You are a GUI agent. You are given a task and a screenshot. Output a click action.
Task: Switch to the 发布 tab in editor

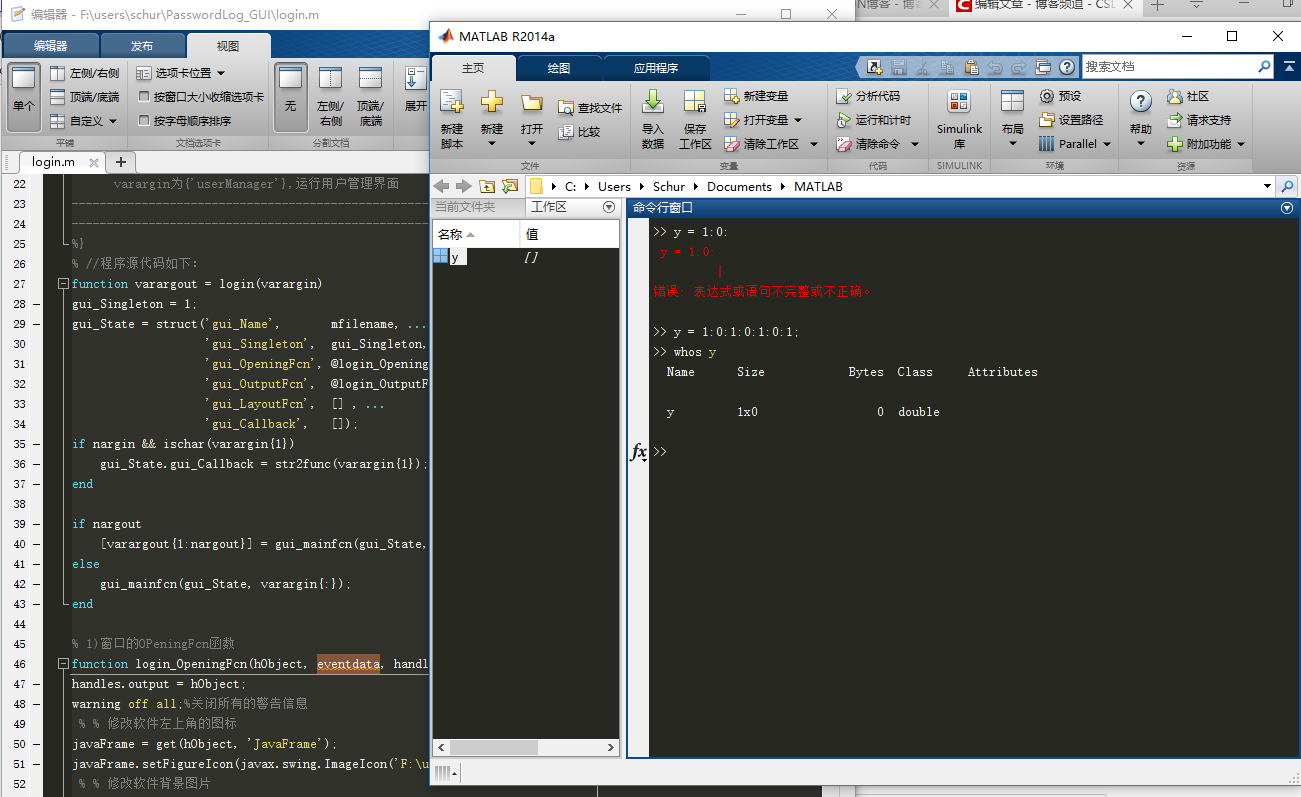click(142, 46)
